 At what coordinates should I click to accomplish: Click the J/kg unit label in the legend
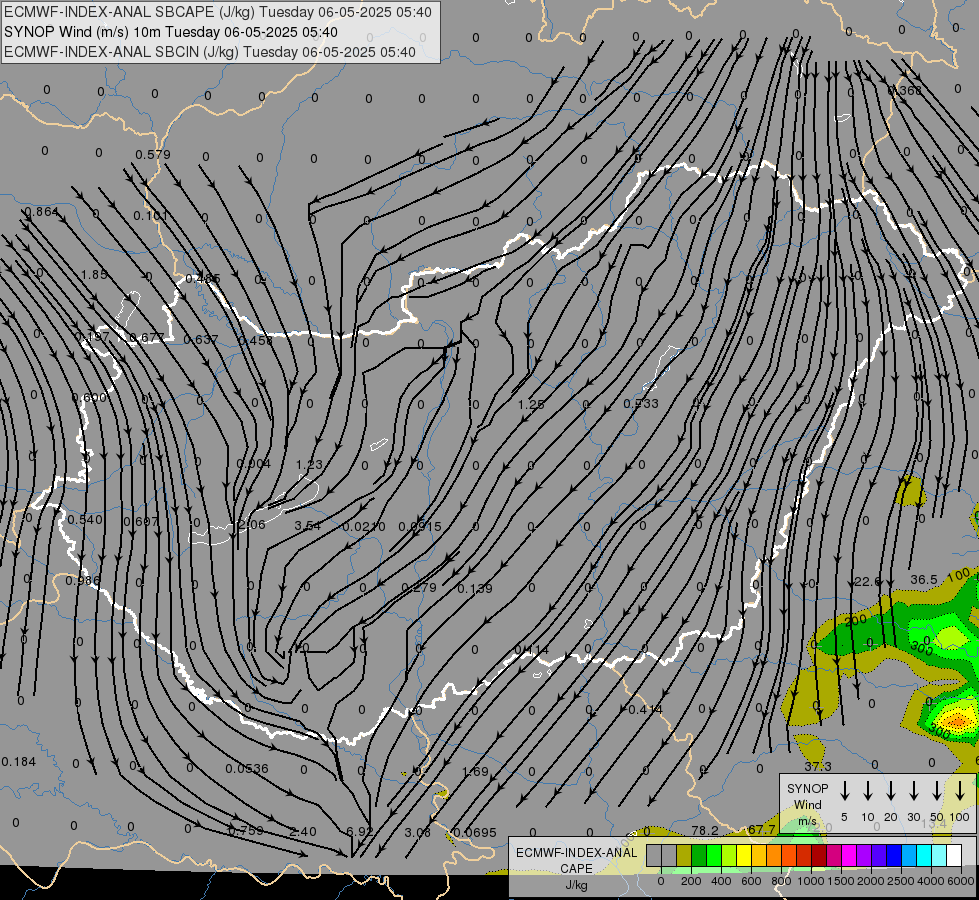tap(576, 885)
